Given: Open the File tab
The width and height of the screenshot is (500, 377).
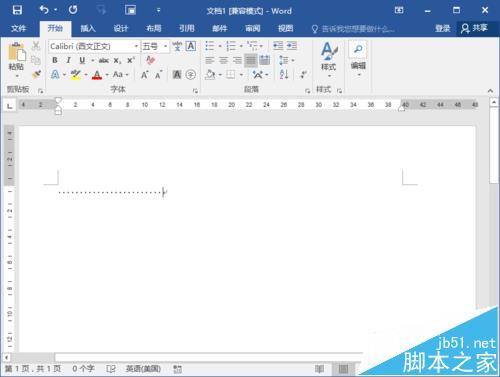Looking at the screenshot, I should (x=18, y=28).
